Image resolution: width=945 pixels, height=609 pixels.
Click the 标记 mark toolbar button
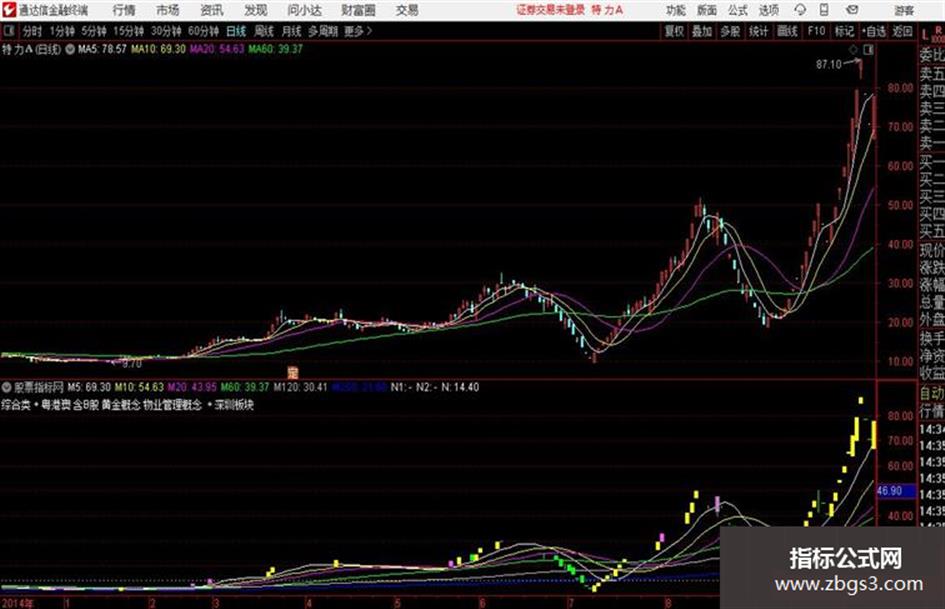(844, 31)
